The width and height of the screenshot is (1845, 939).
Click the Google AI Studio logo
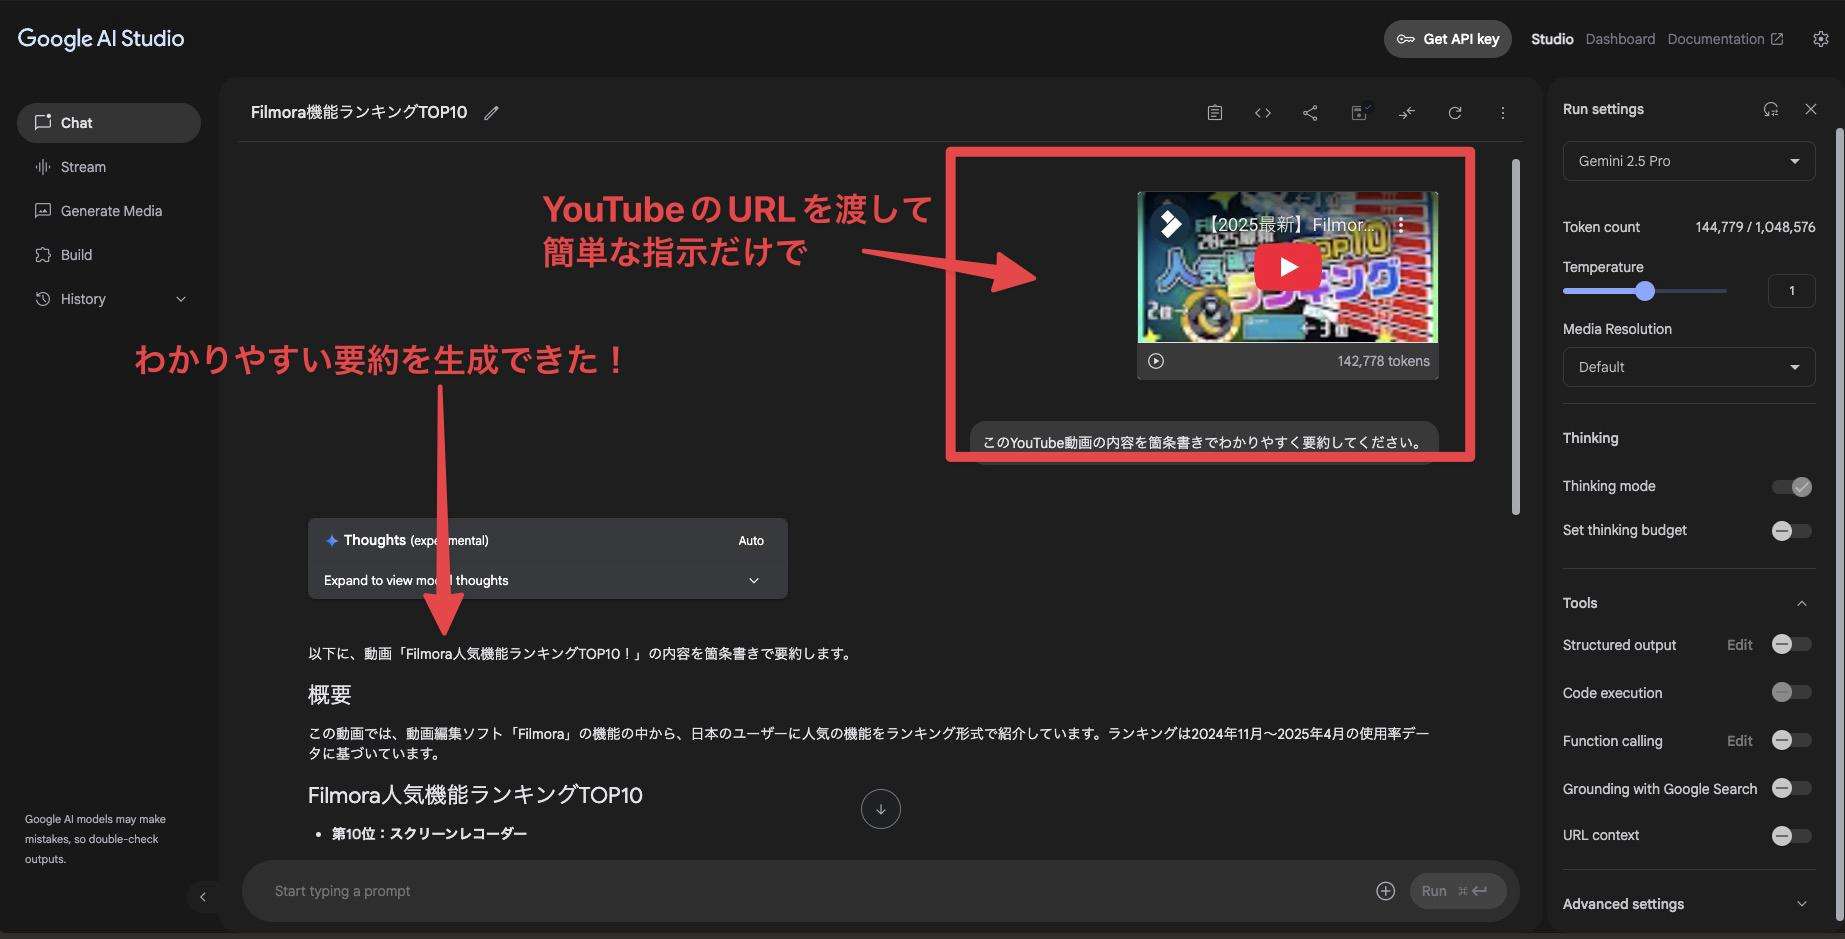(101, 38)
